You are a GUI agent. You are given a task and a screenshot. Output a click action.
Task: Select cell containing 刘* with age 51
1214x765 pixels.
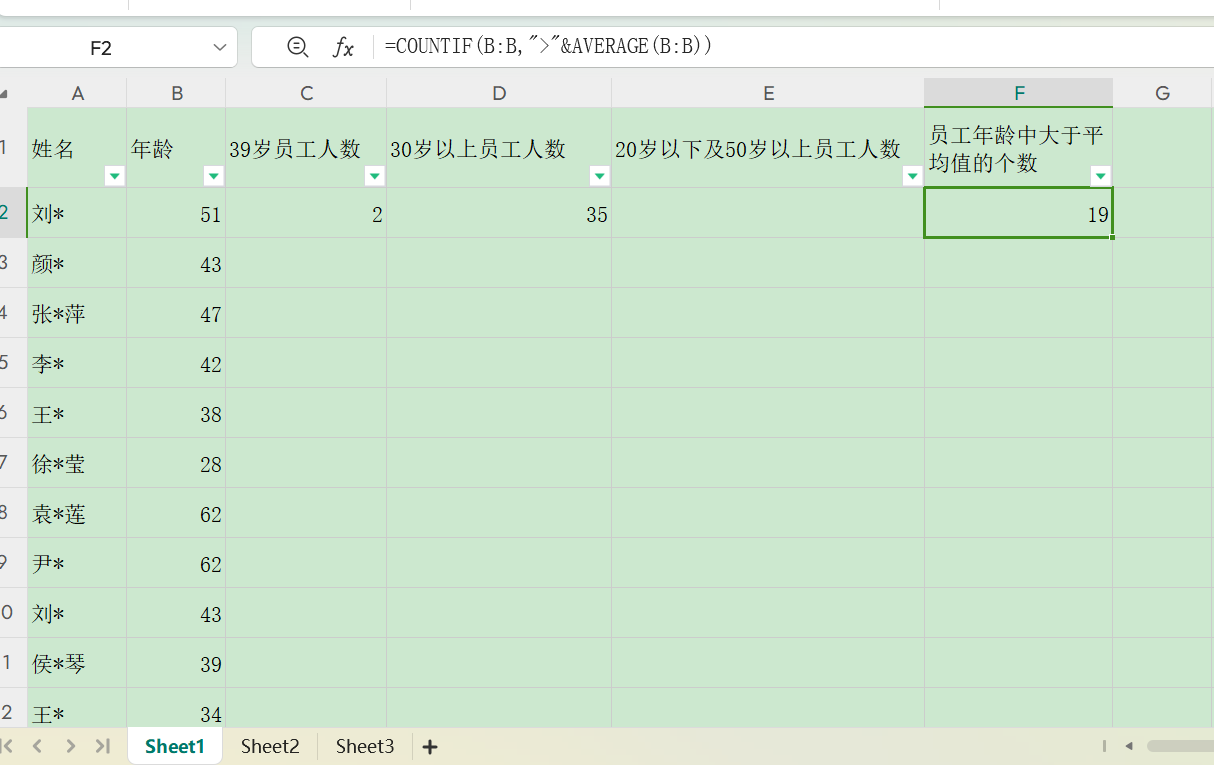click(x=77, y=213)
